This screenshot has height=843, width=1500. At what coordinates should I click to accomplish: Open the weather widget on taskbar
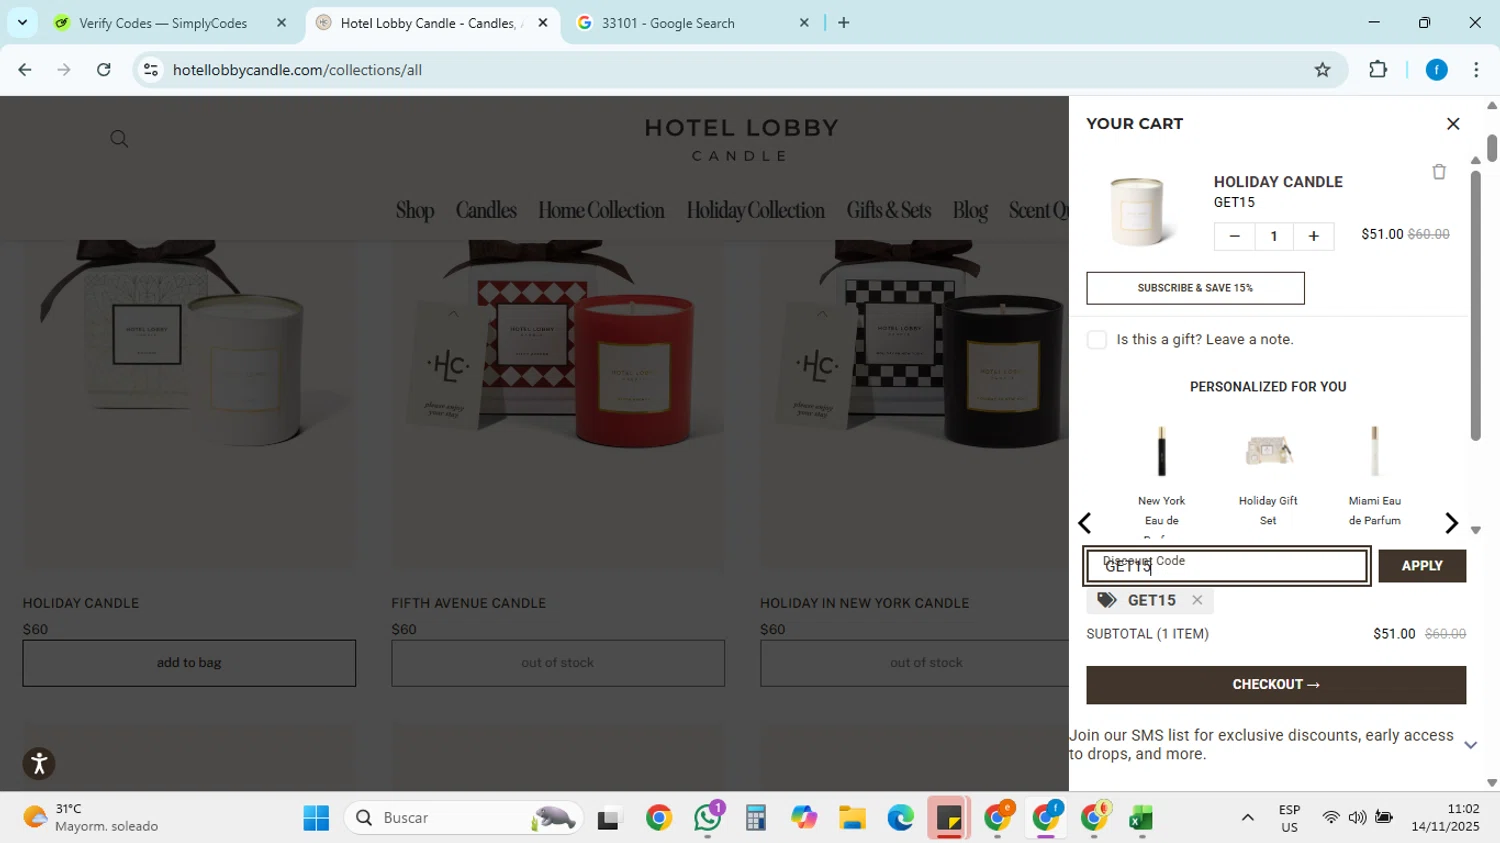coord(90,818)
